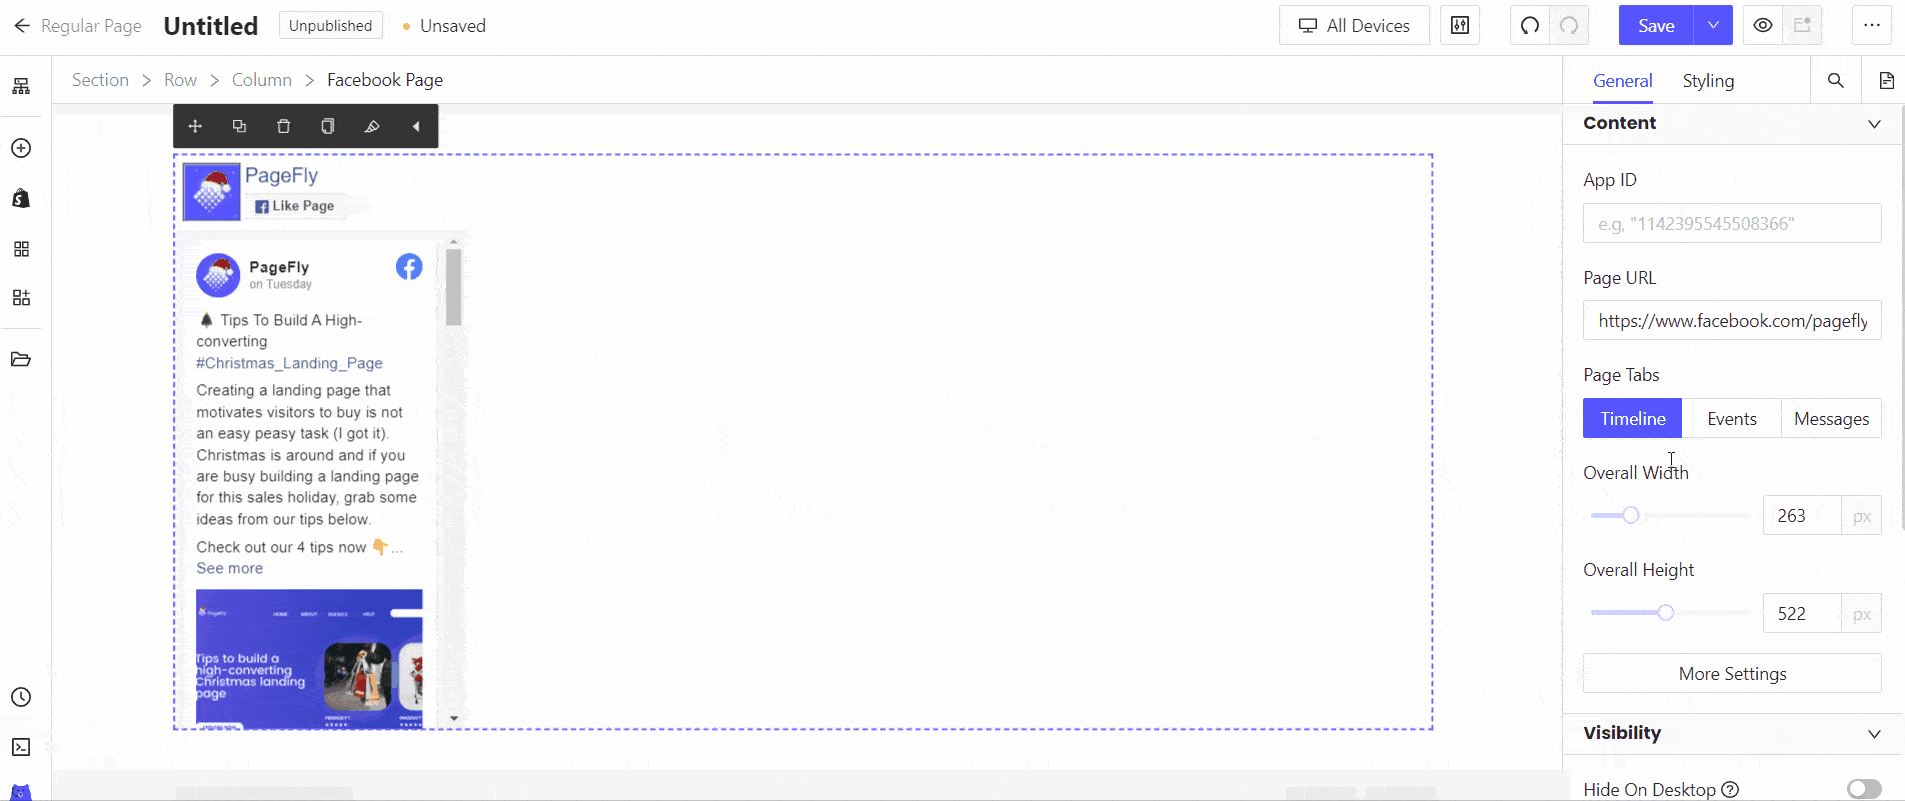Click the move handle on element toolbar
The image size is (1905, 801).
coord(195,126)
